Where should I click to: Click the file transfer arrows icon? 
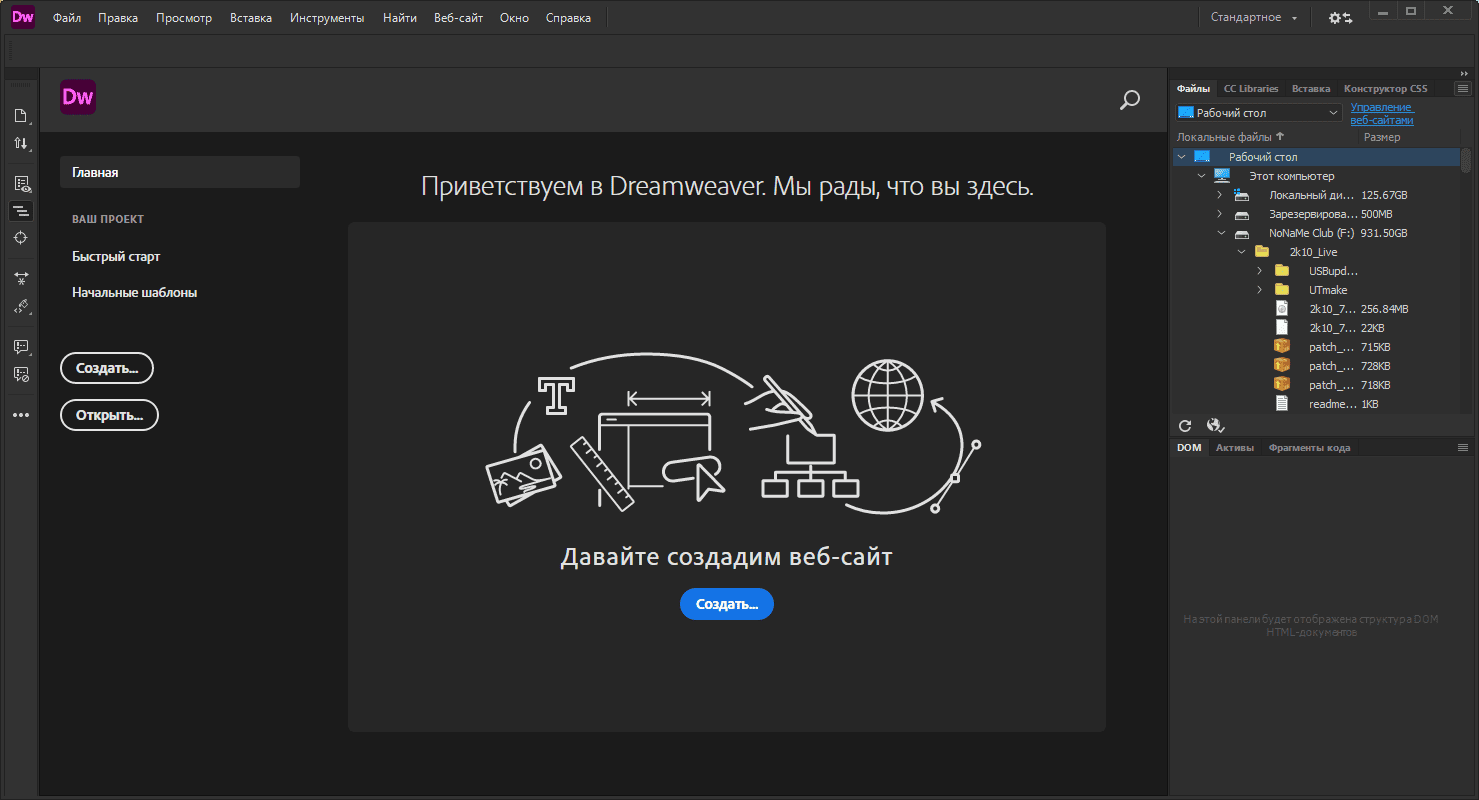[20, 144]
